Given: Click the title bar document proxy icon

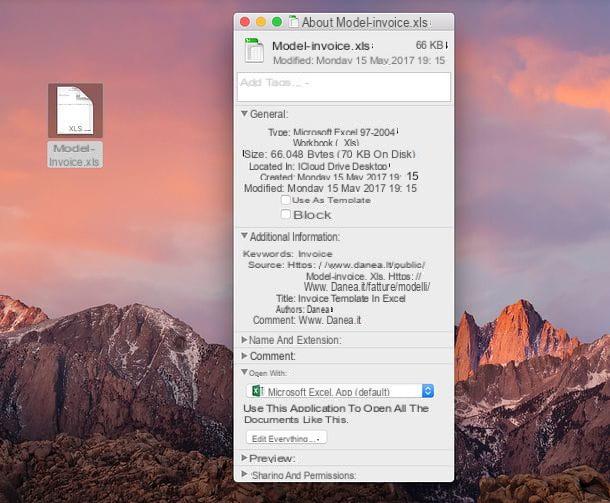Looking at the screenshot, I should point(294,22).
